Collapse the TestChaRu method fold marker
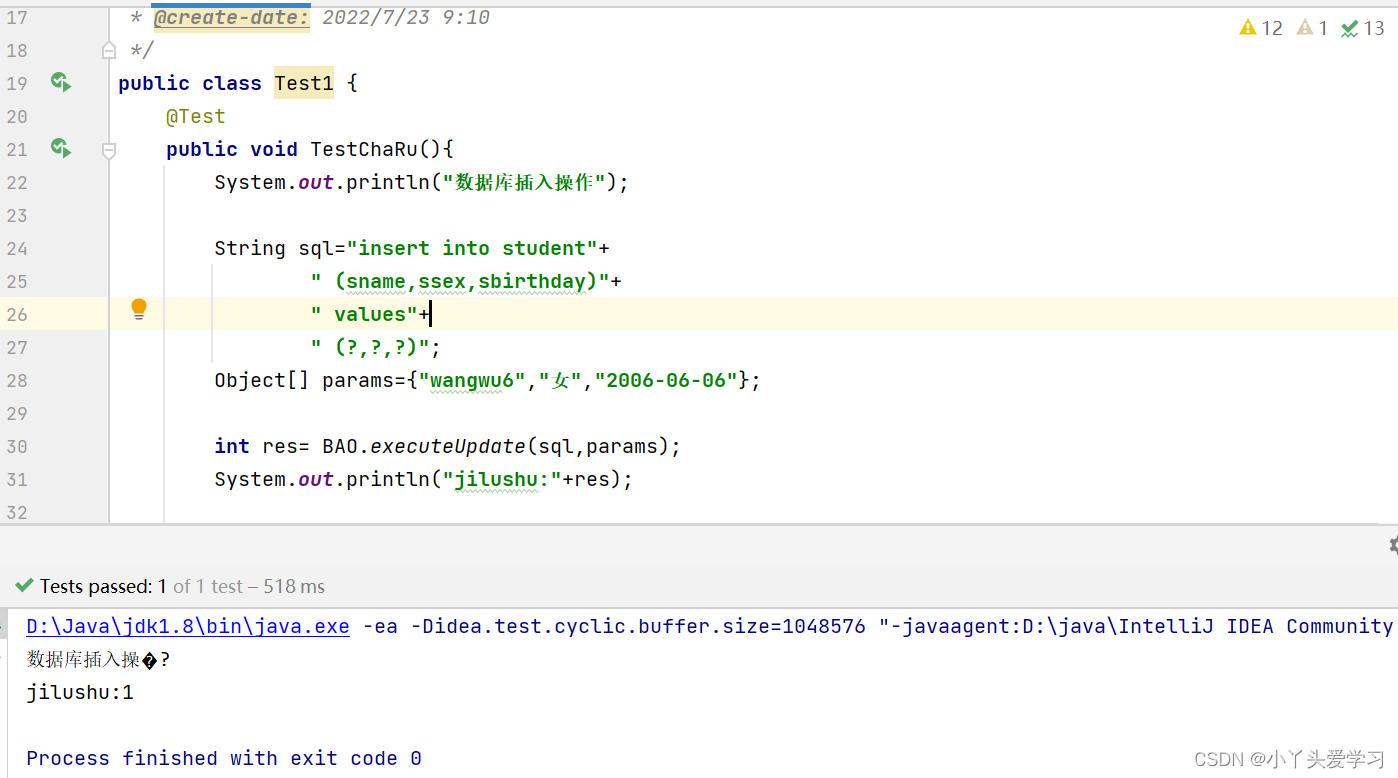This screenshot has width=1398, height=778. pyautogui.click(x=109, y=150)
